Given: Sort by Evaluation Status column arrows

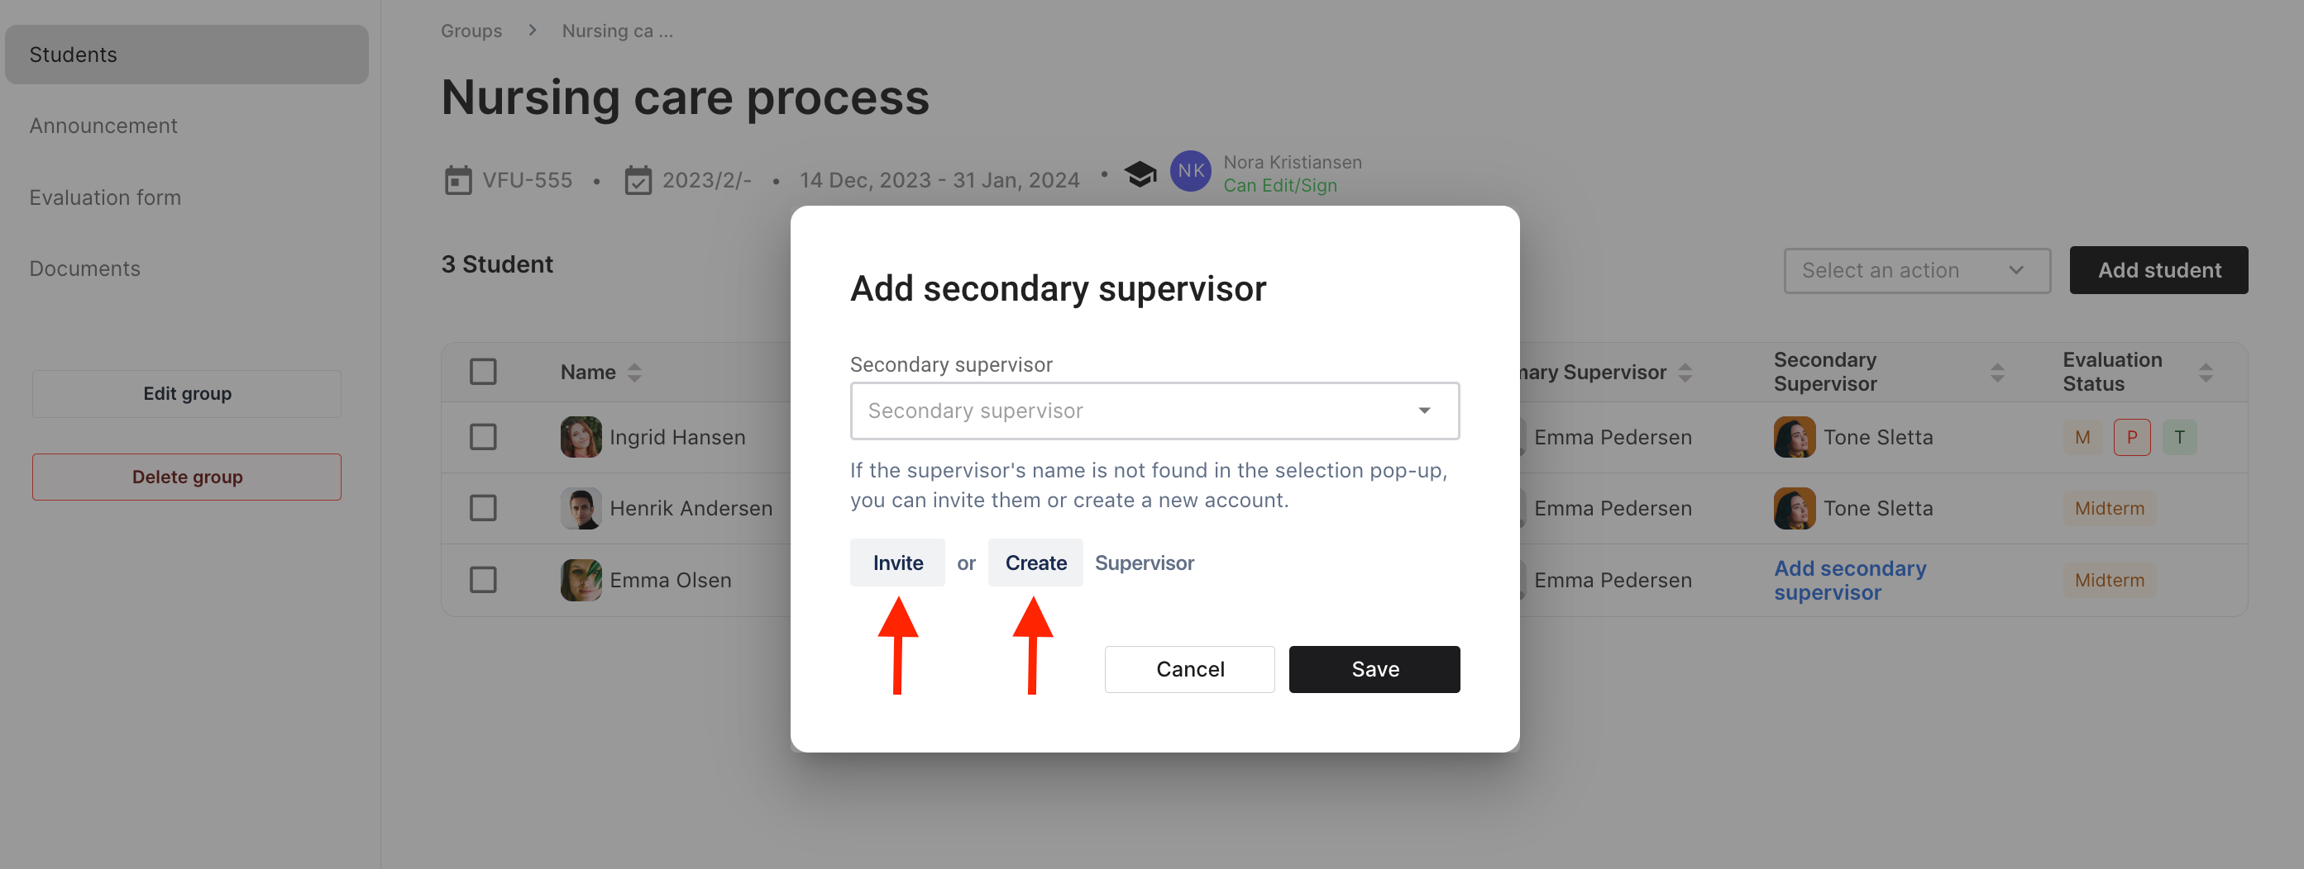Looking at the screenshot, I should pyautogui.click(x=2206, y=373).
